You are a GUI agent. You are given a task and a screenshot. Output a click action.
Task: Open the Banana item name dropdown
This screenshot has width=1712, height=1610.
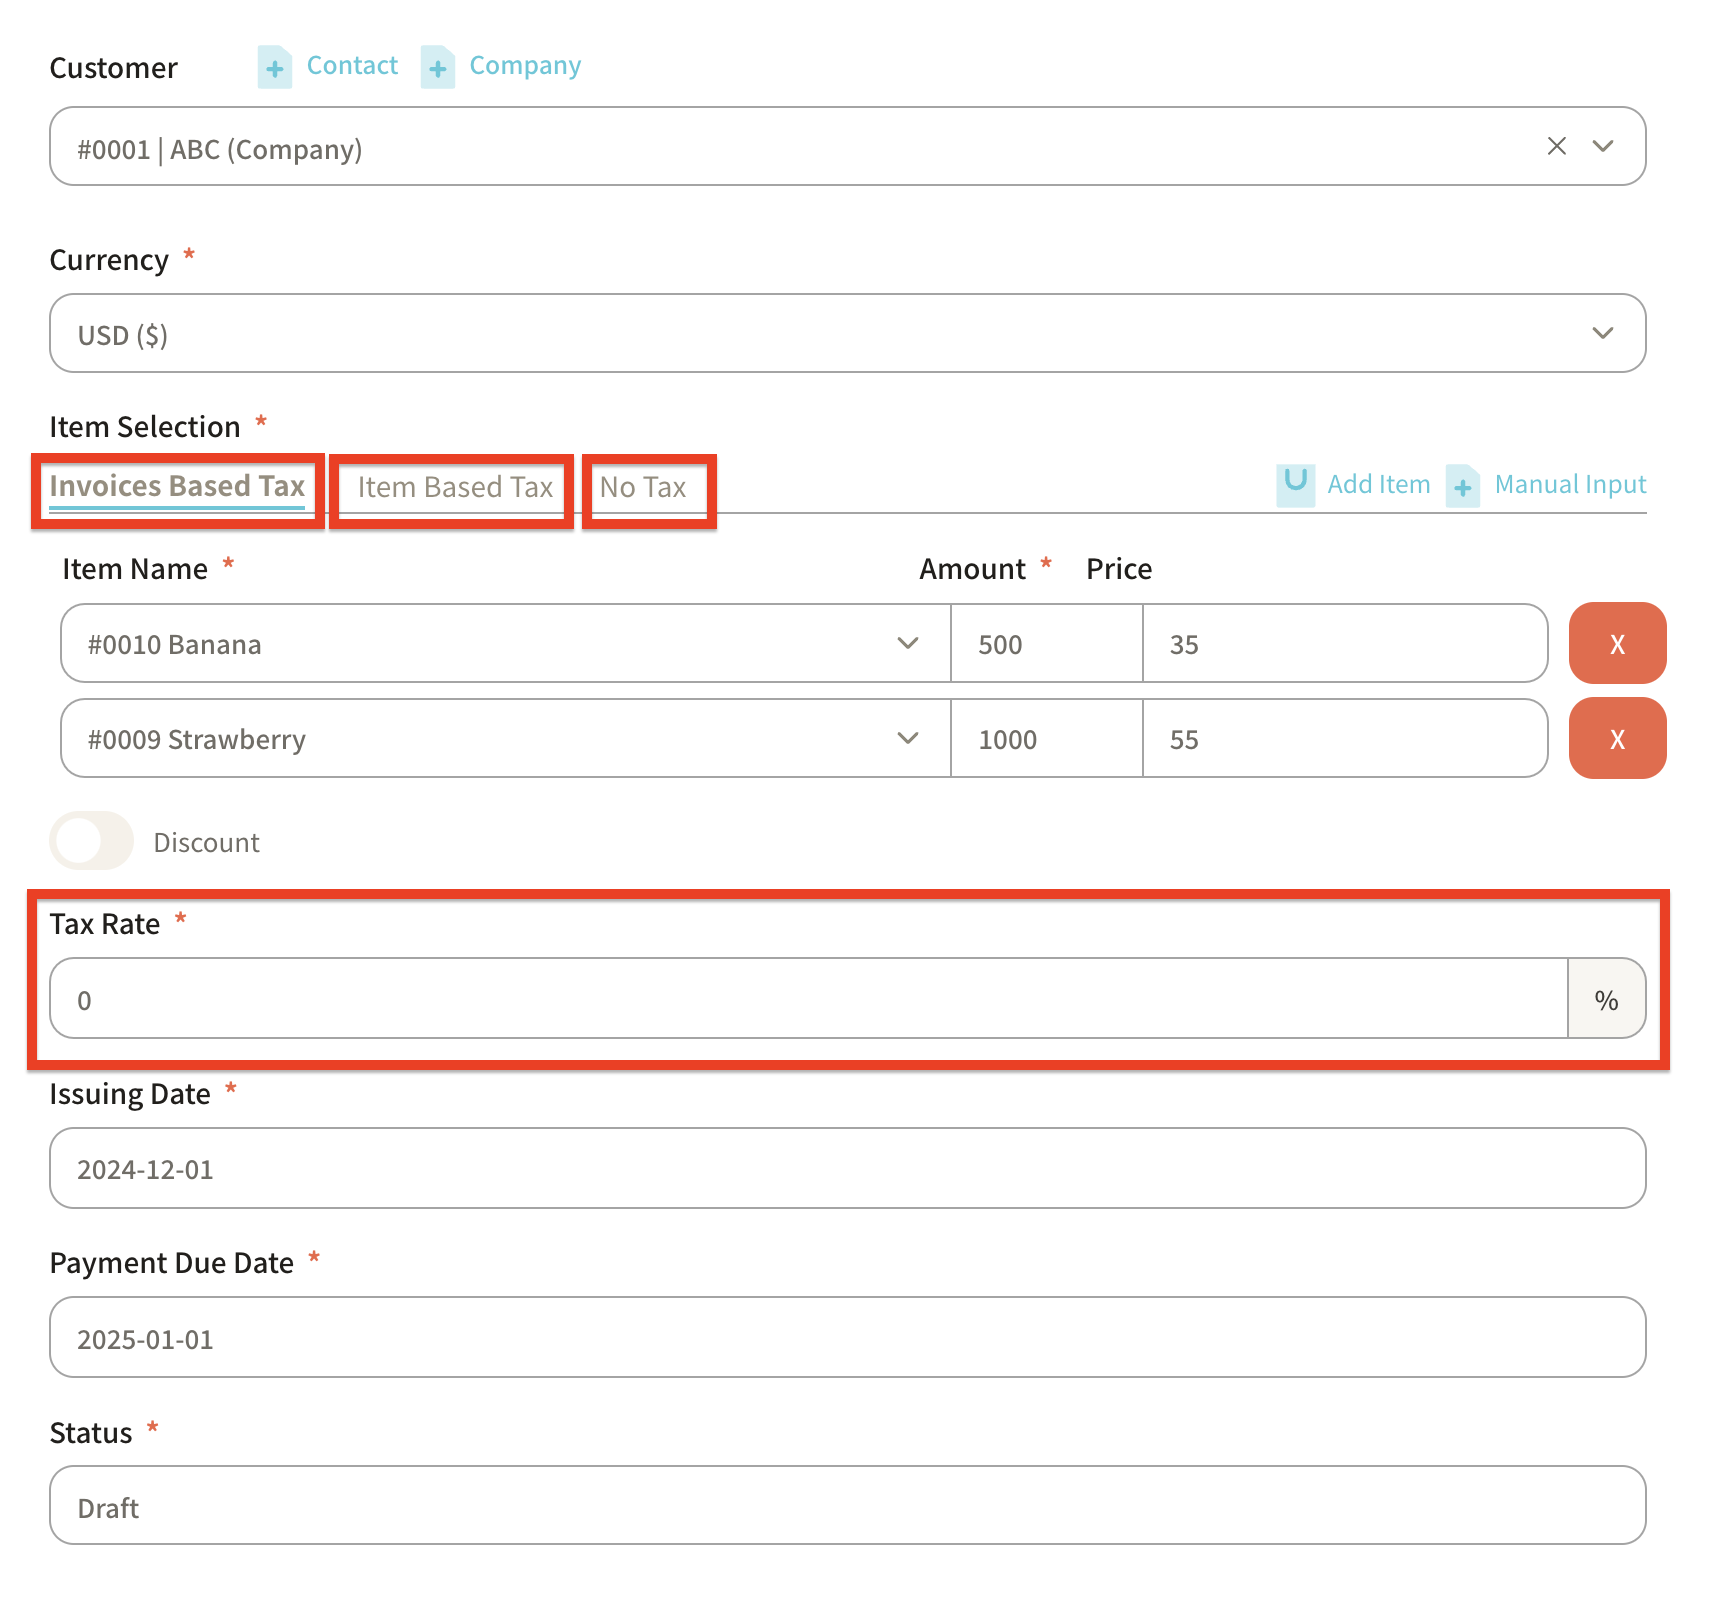[x=907, y=643]
